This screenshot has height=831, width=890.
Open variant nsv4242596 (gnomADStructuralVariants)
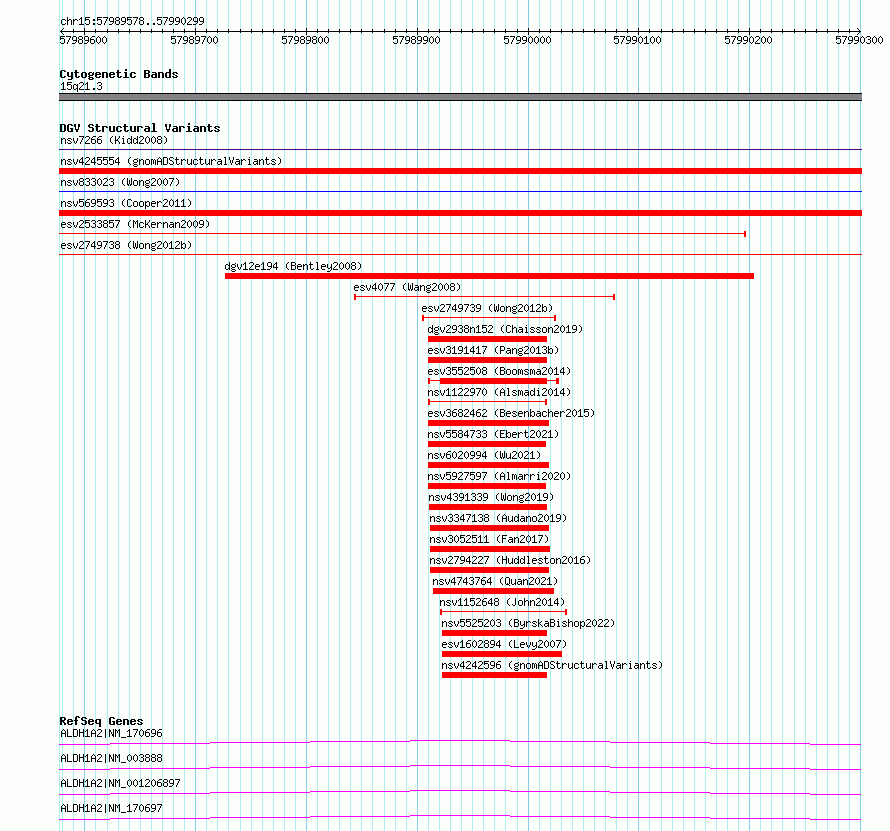552,665
